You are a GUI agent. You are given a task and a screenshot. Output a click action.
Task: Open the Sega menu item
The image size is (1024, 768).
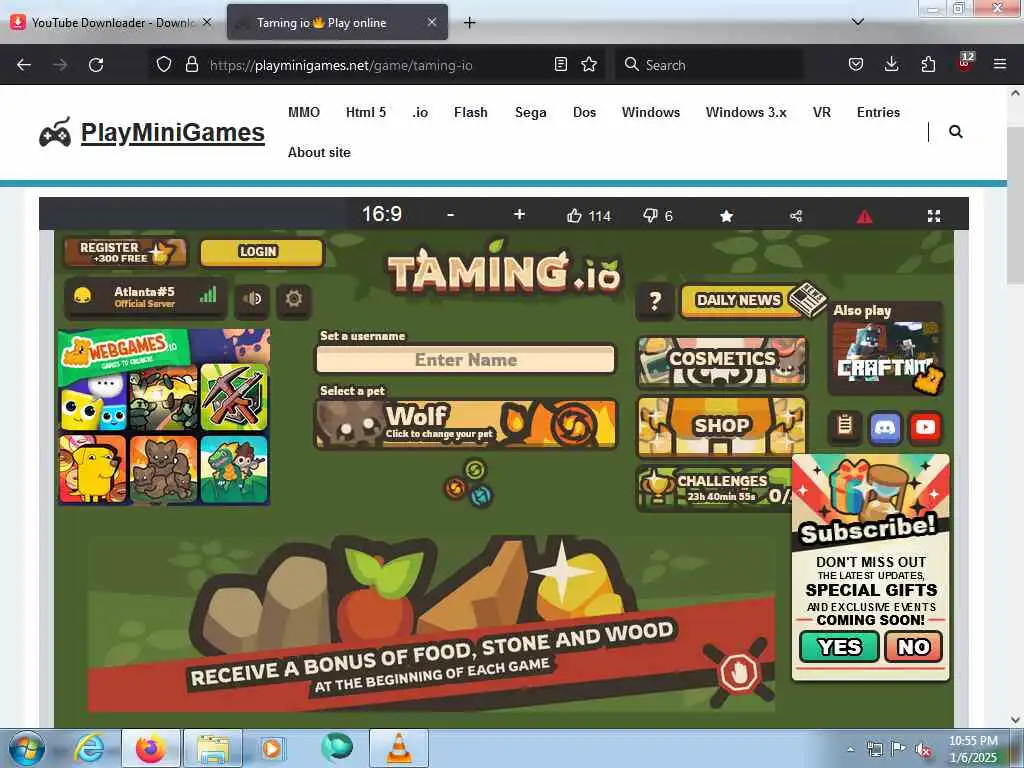tap(530, 112)
